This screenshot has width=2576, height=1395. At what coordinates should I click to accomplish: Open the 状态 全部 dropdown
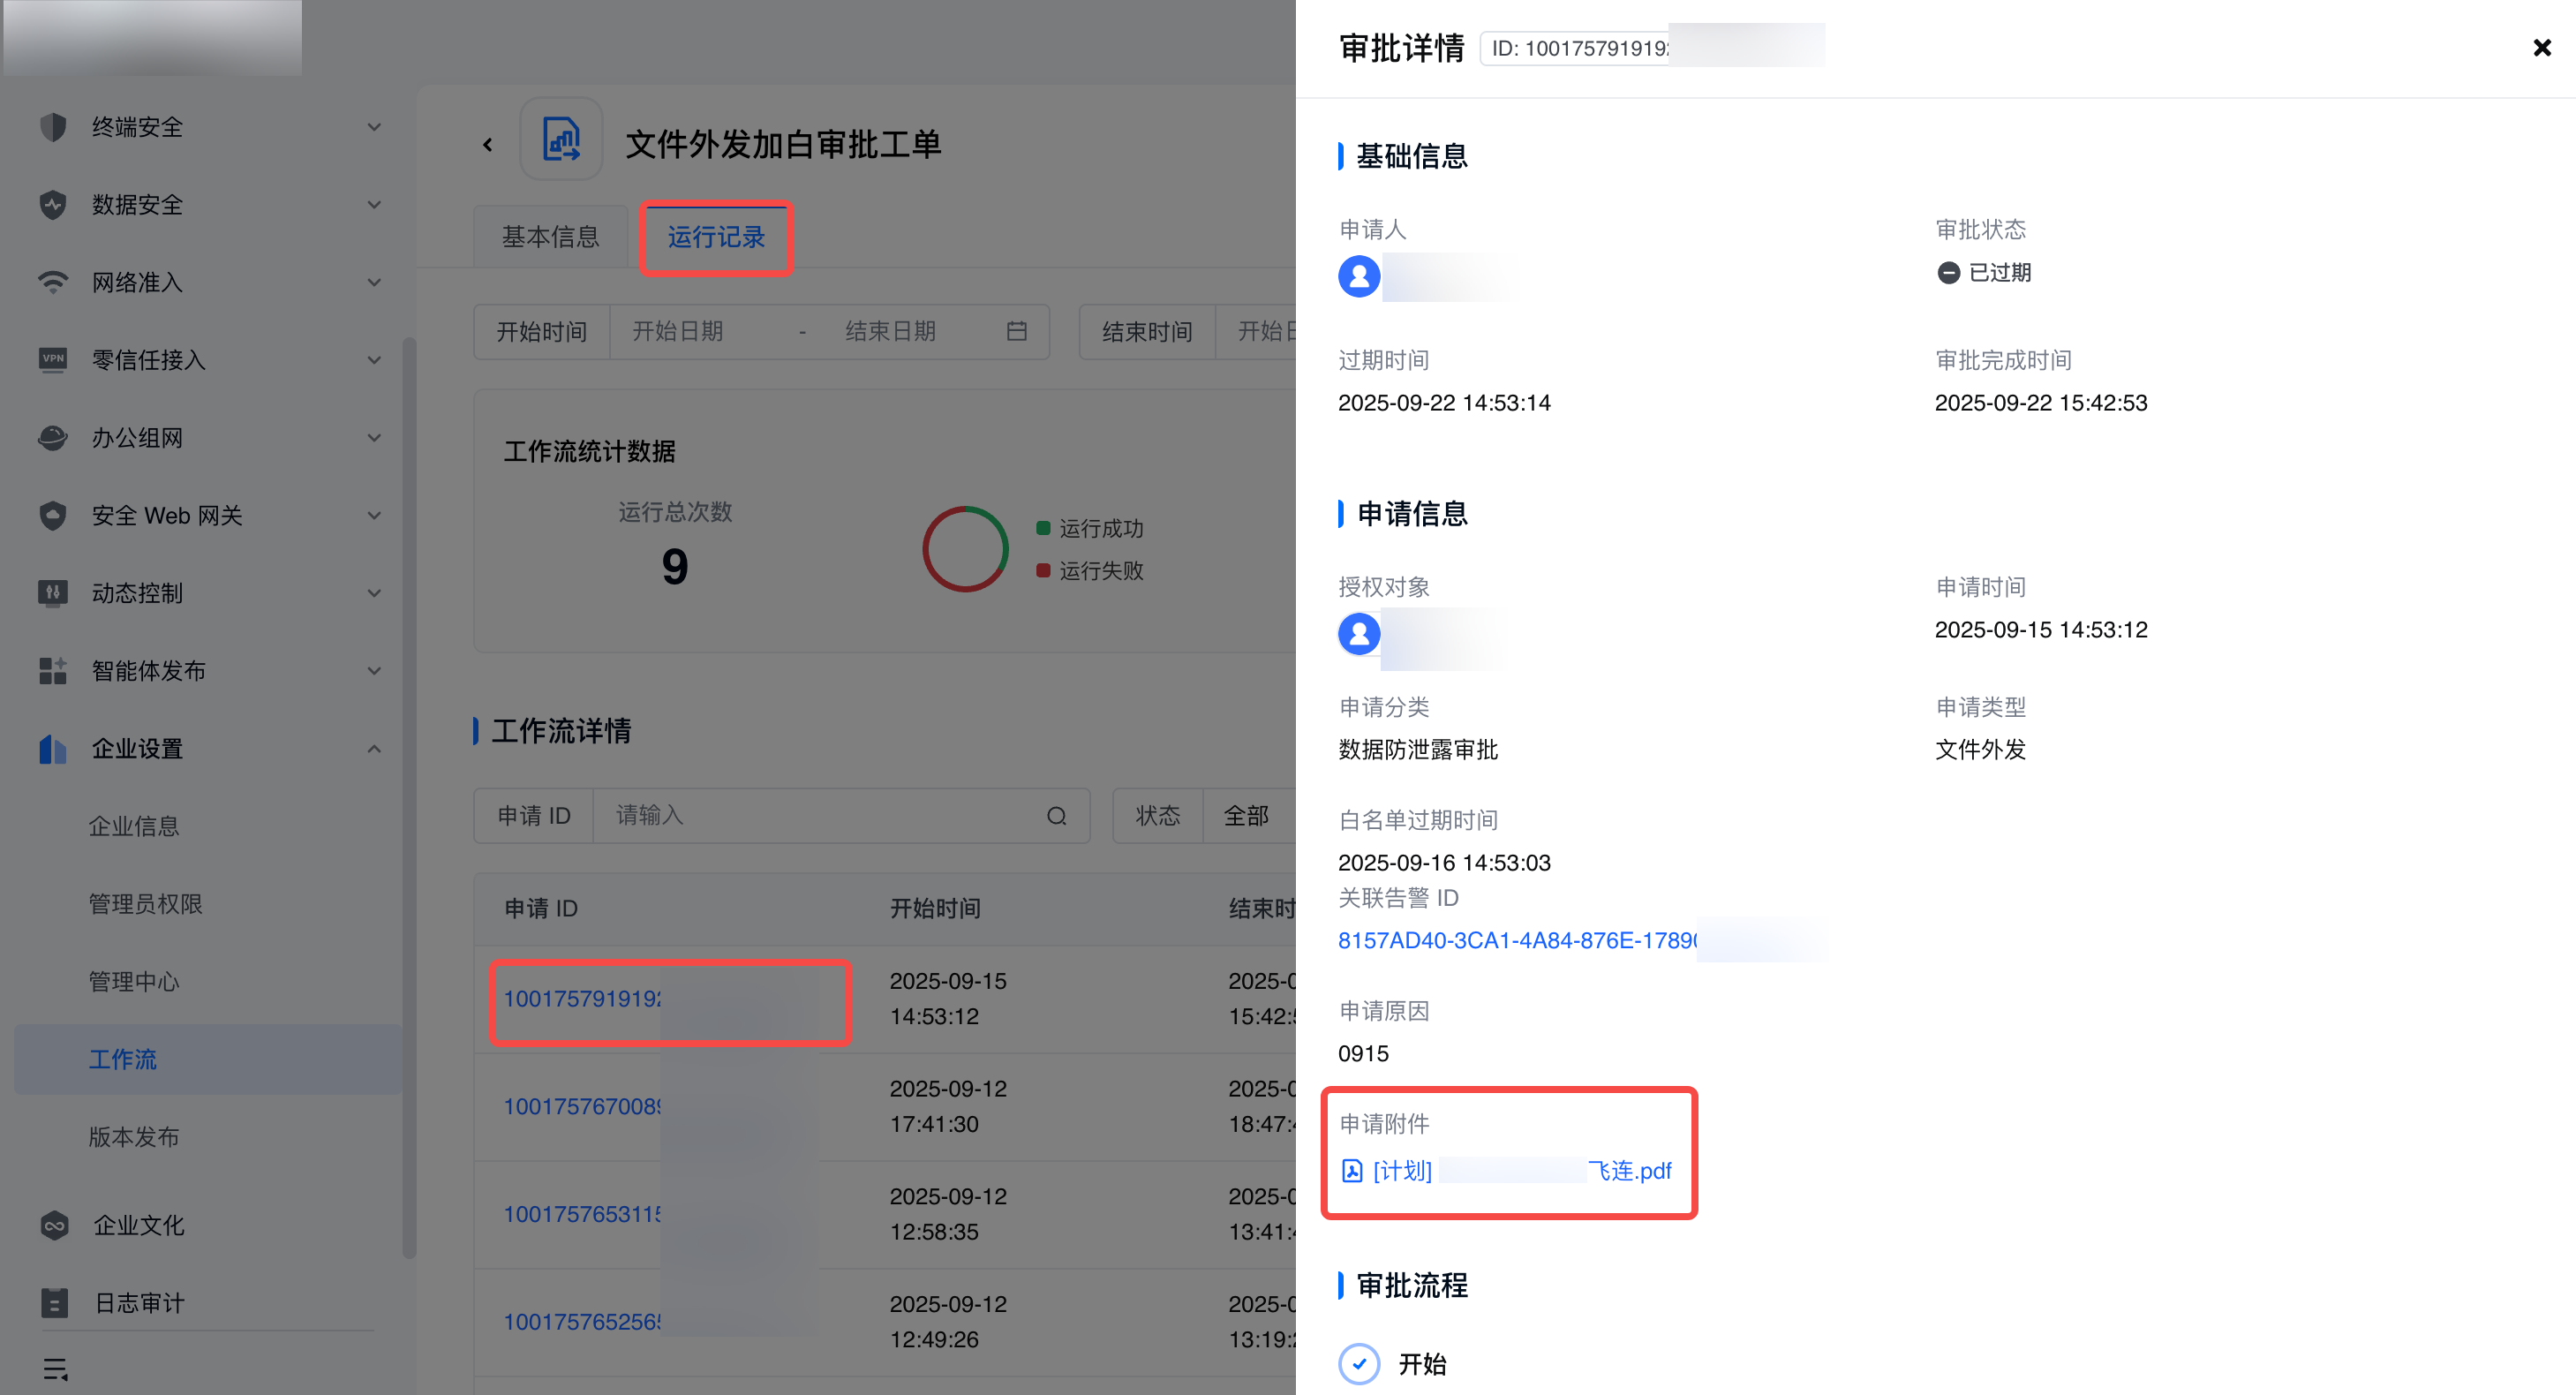point(1250,816)
